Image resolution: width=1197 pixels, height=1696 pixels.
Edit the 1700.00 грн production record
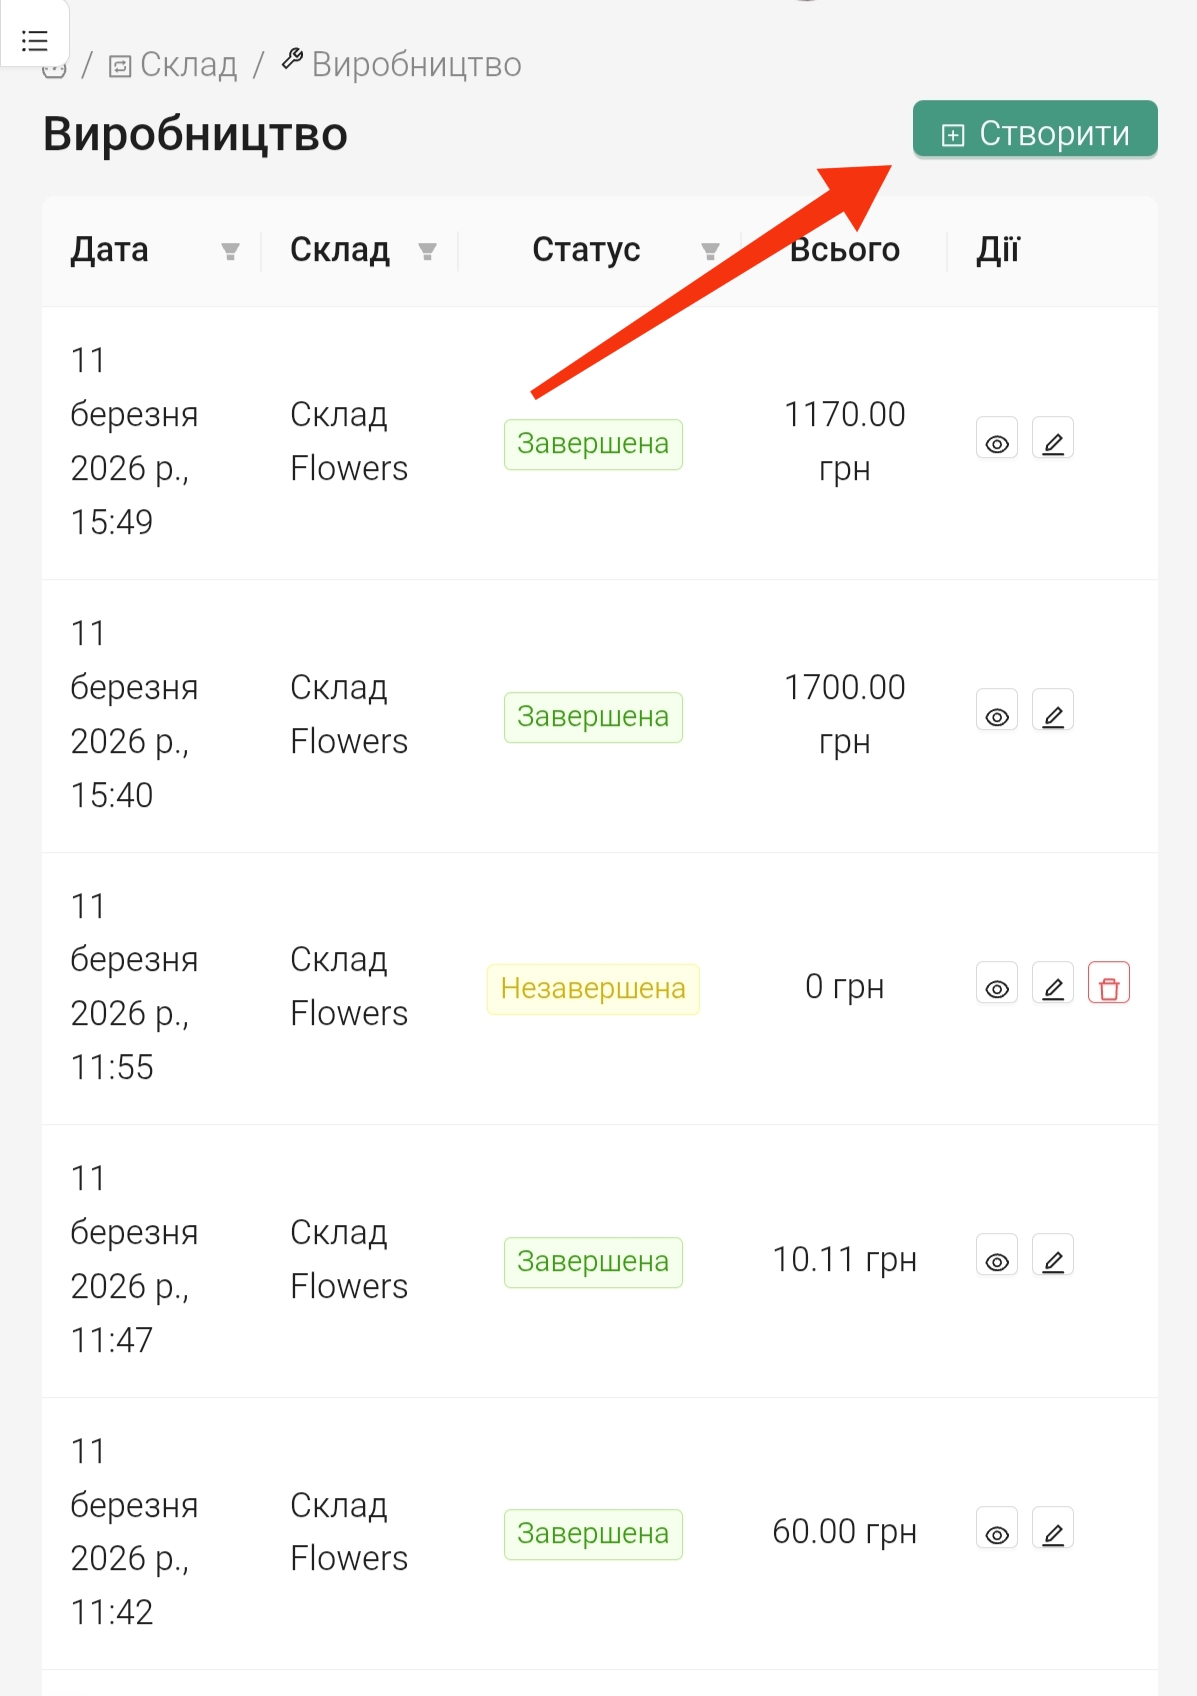(x=1053, y=713)
